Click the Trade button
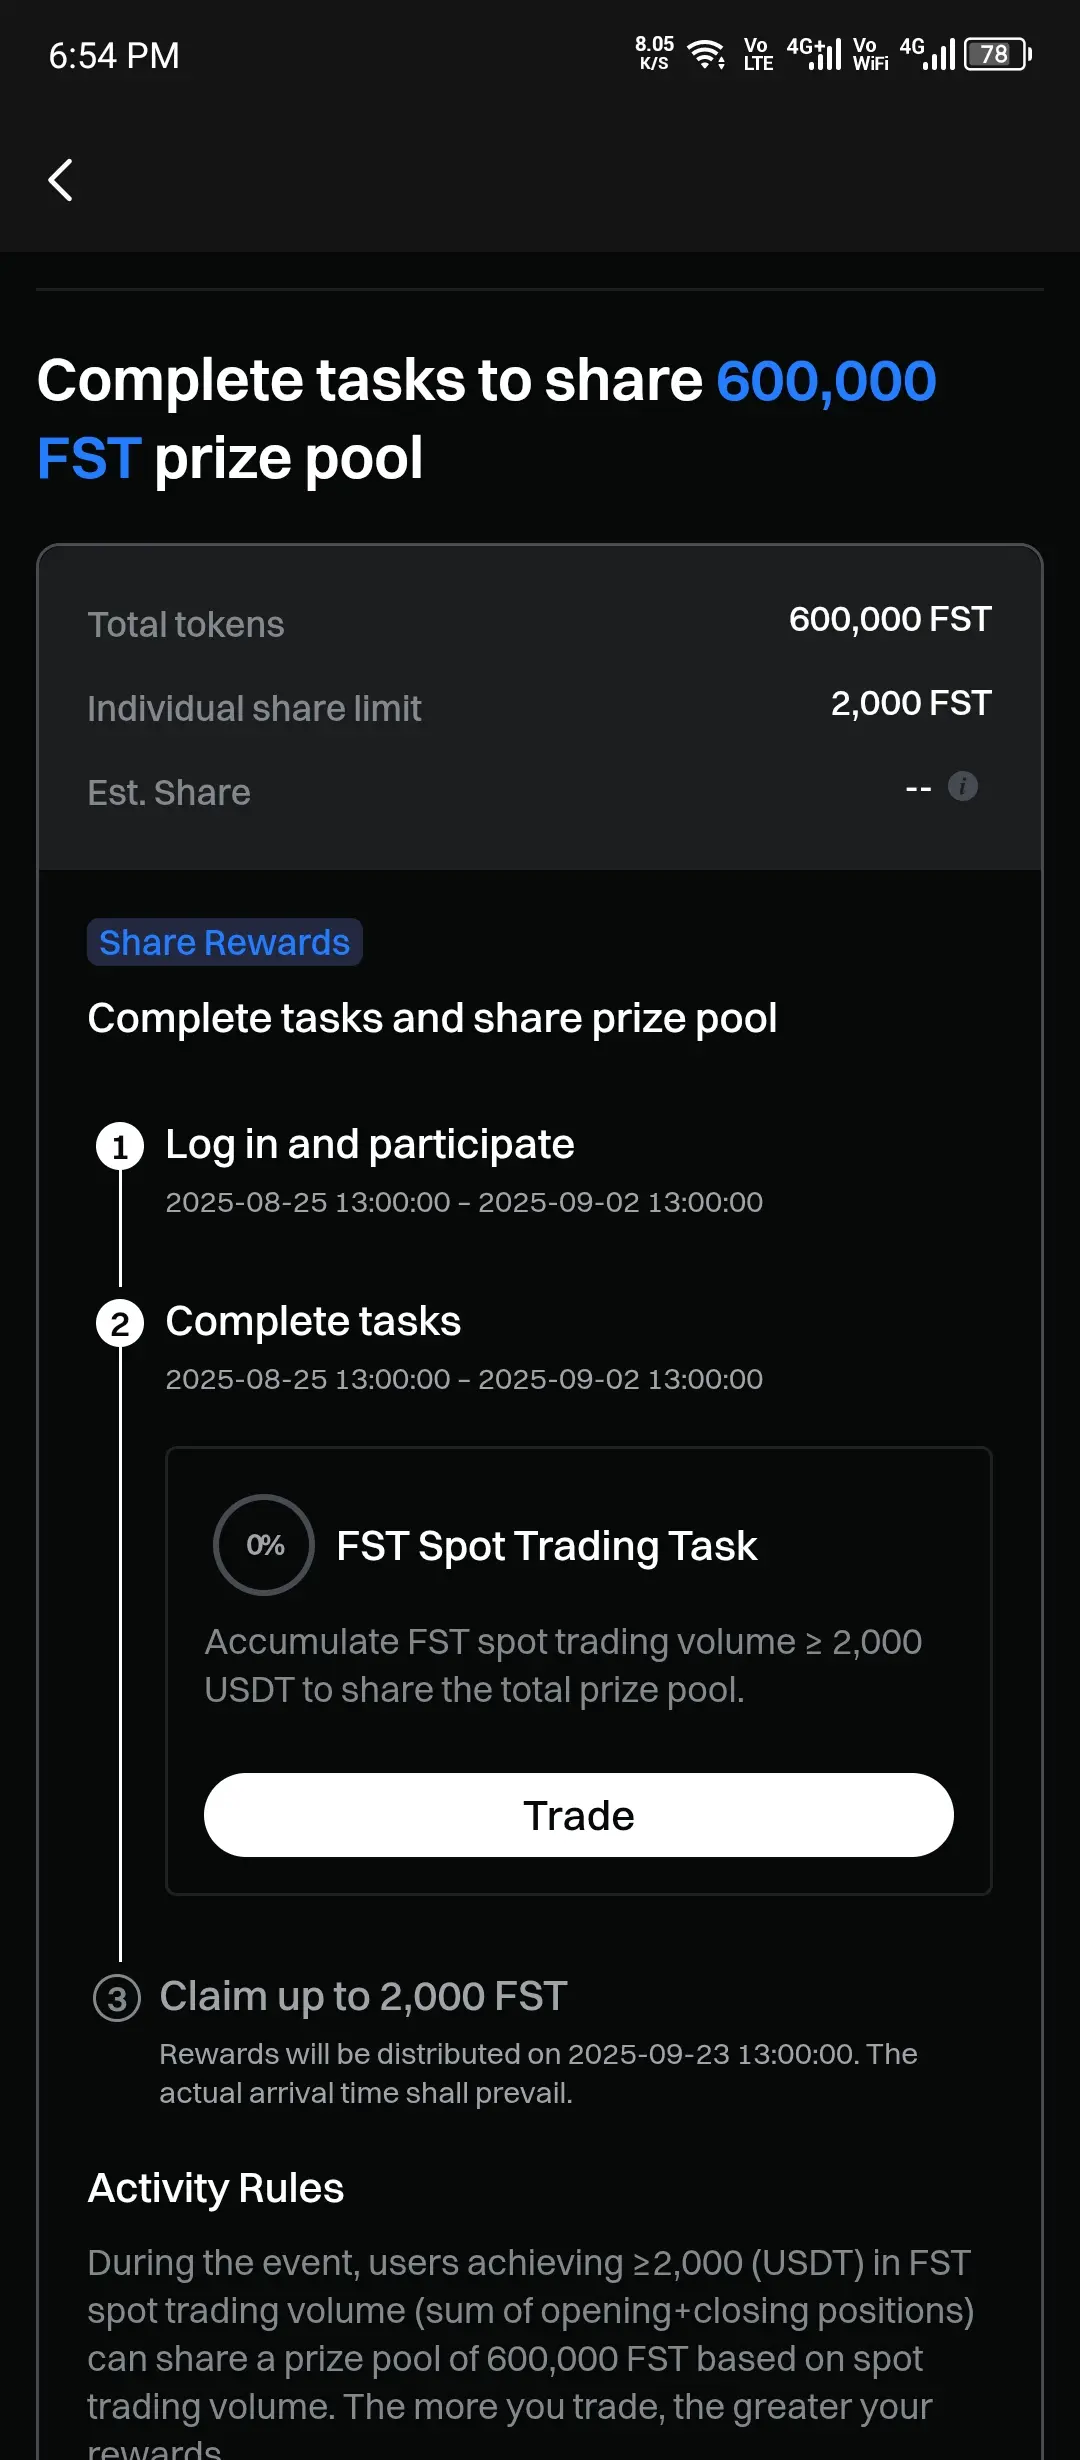This screenshot has width=1080, height=2460. point(579,1815)
